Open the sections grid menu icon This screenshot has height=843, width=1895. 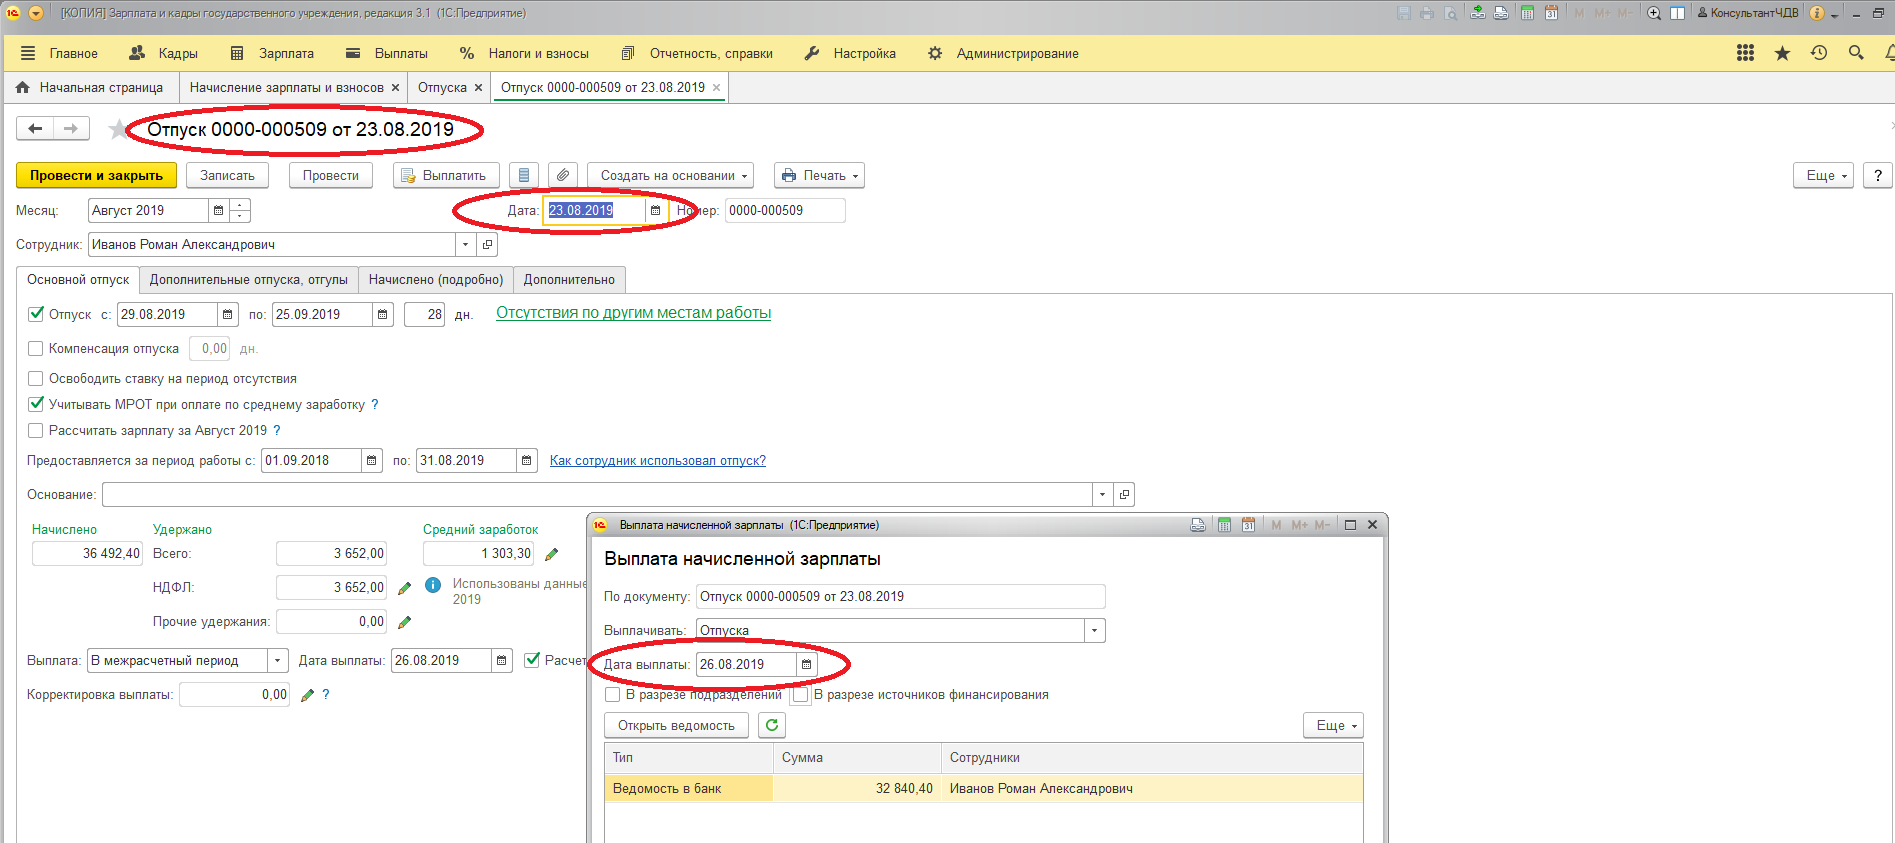tap(1745, 53)
